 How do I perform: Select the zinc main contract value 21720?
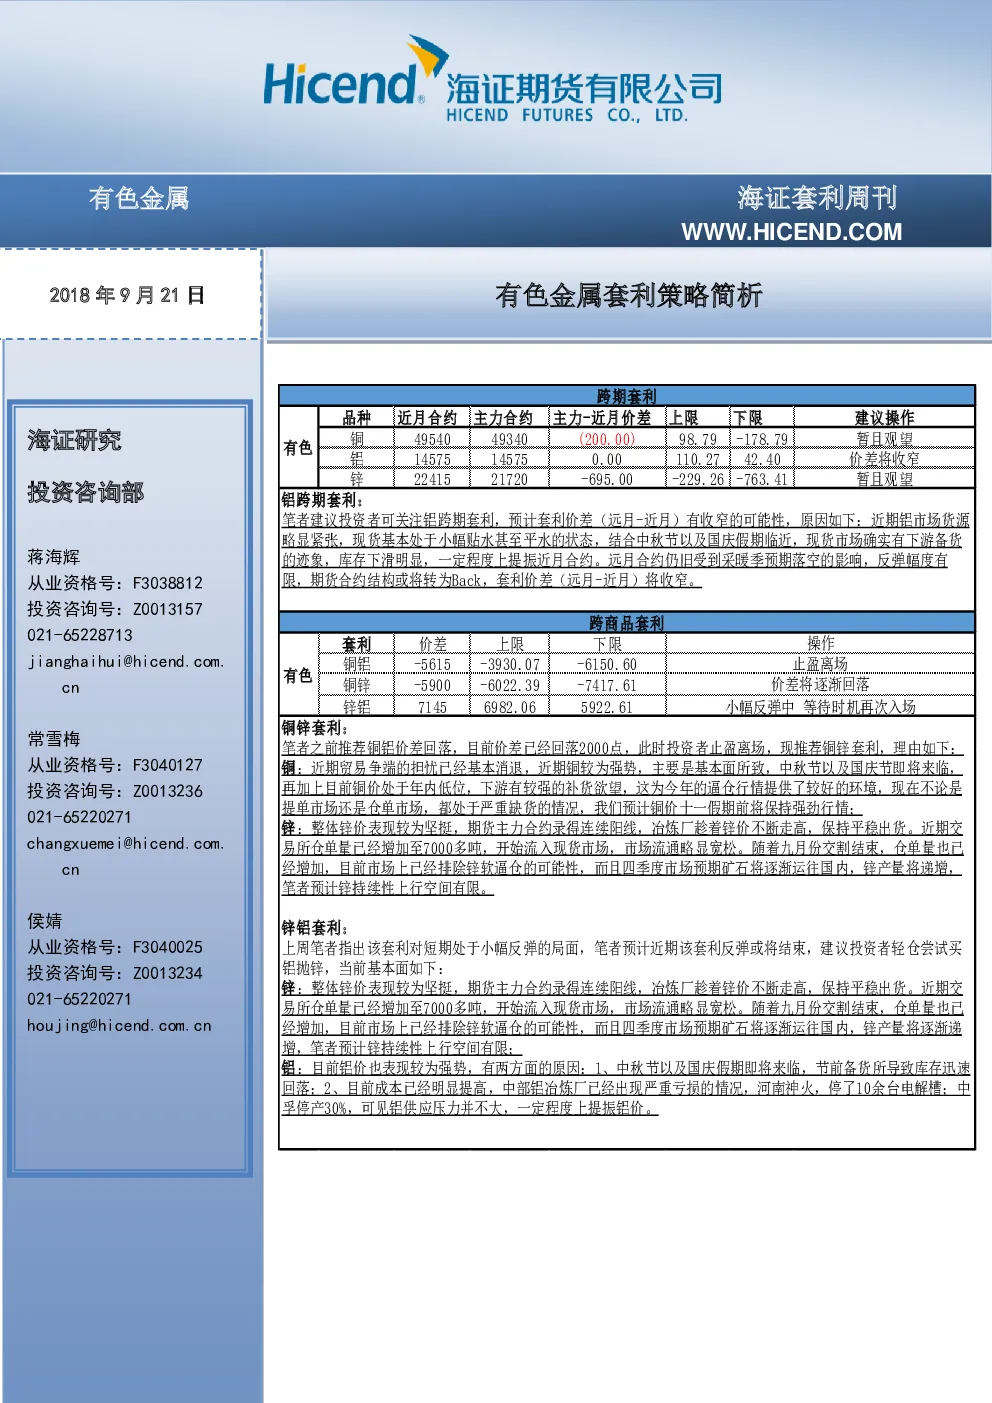click(x=509, y=479)
